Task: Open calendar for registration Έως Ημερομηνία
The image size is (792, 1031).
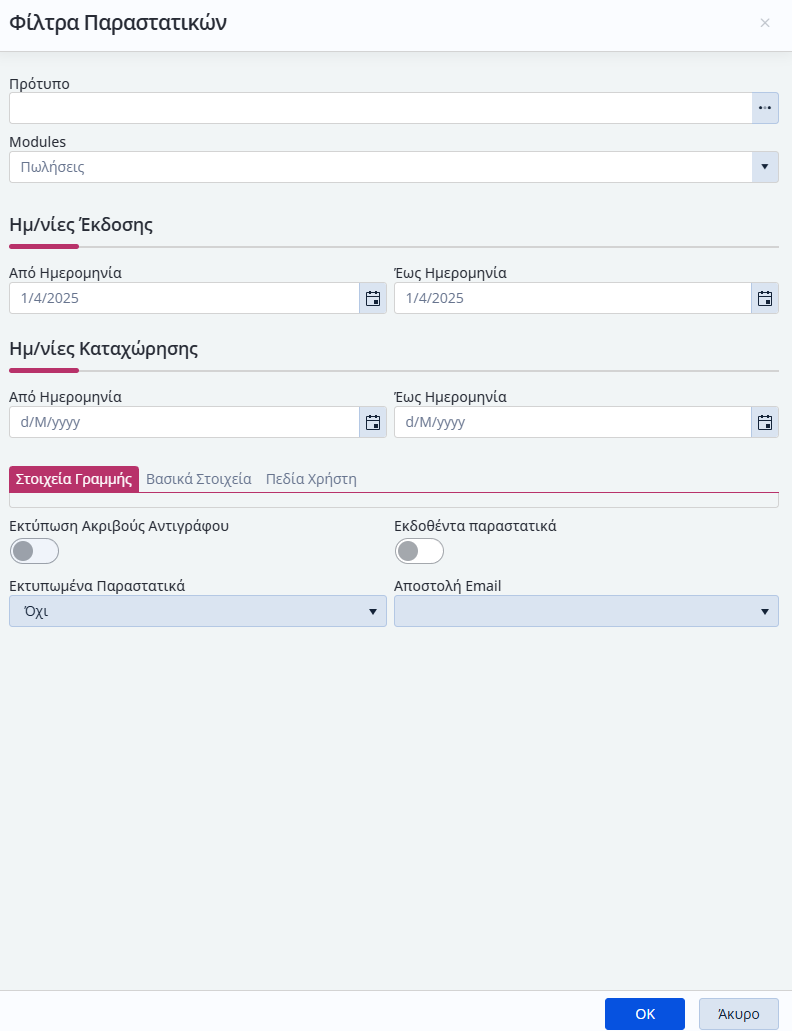Action: click(x=765, y=422)
